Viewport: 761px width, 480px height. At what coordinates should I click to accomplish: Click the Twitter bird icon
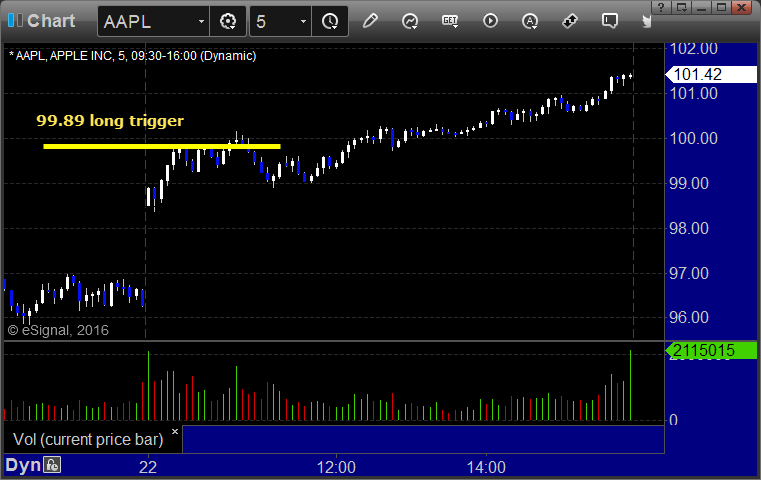[x=646, y=21]
